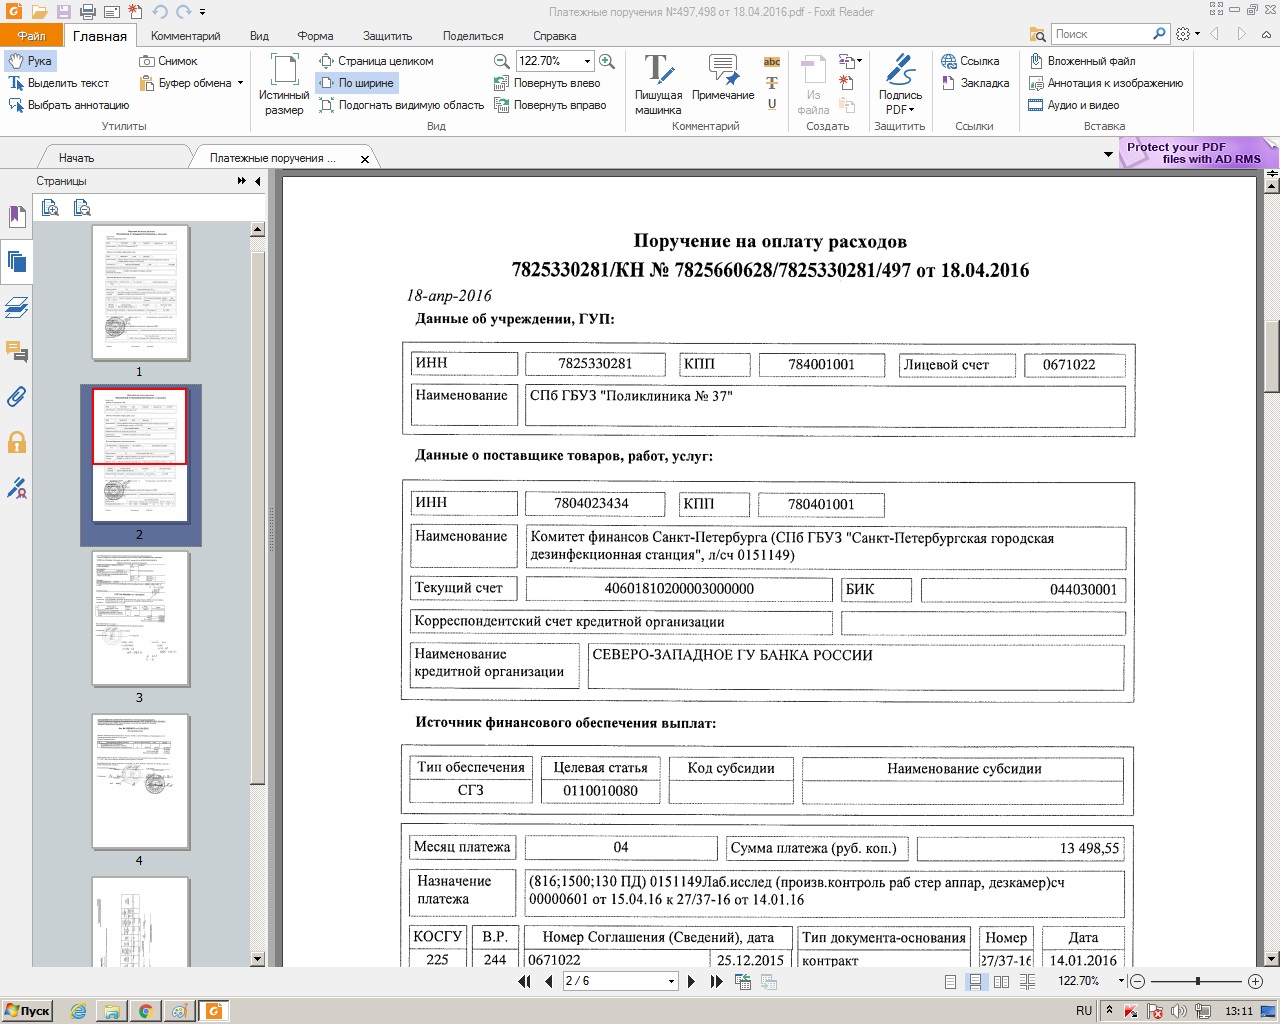1280x1024 pixels.
Task: Select page 3 thumbnail
Action: coord(140,618)
